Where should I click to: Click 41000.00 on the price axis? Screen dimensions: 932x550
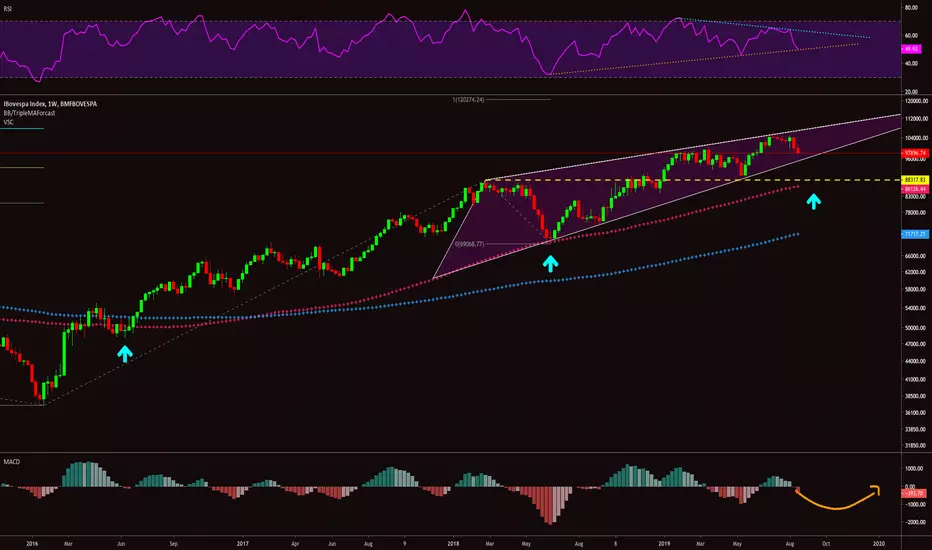916,379
